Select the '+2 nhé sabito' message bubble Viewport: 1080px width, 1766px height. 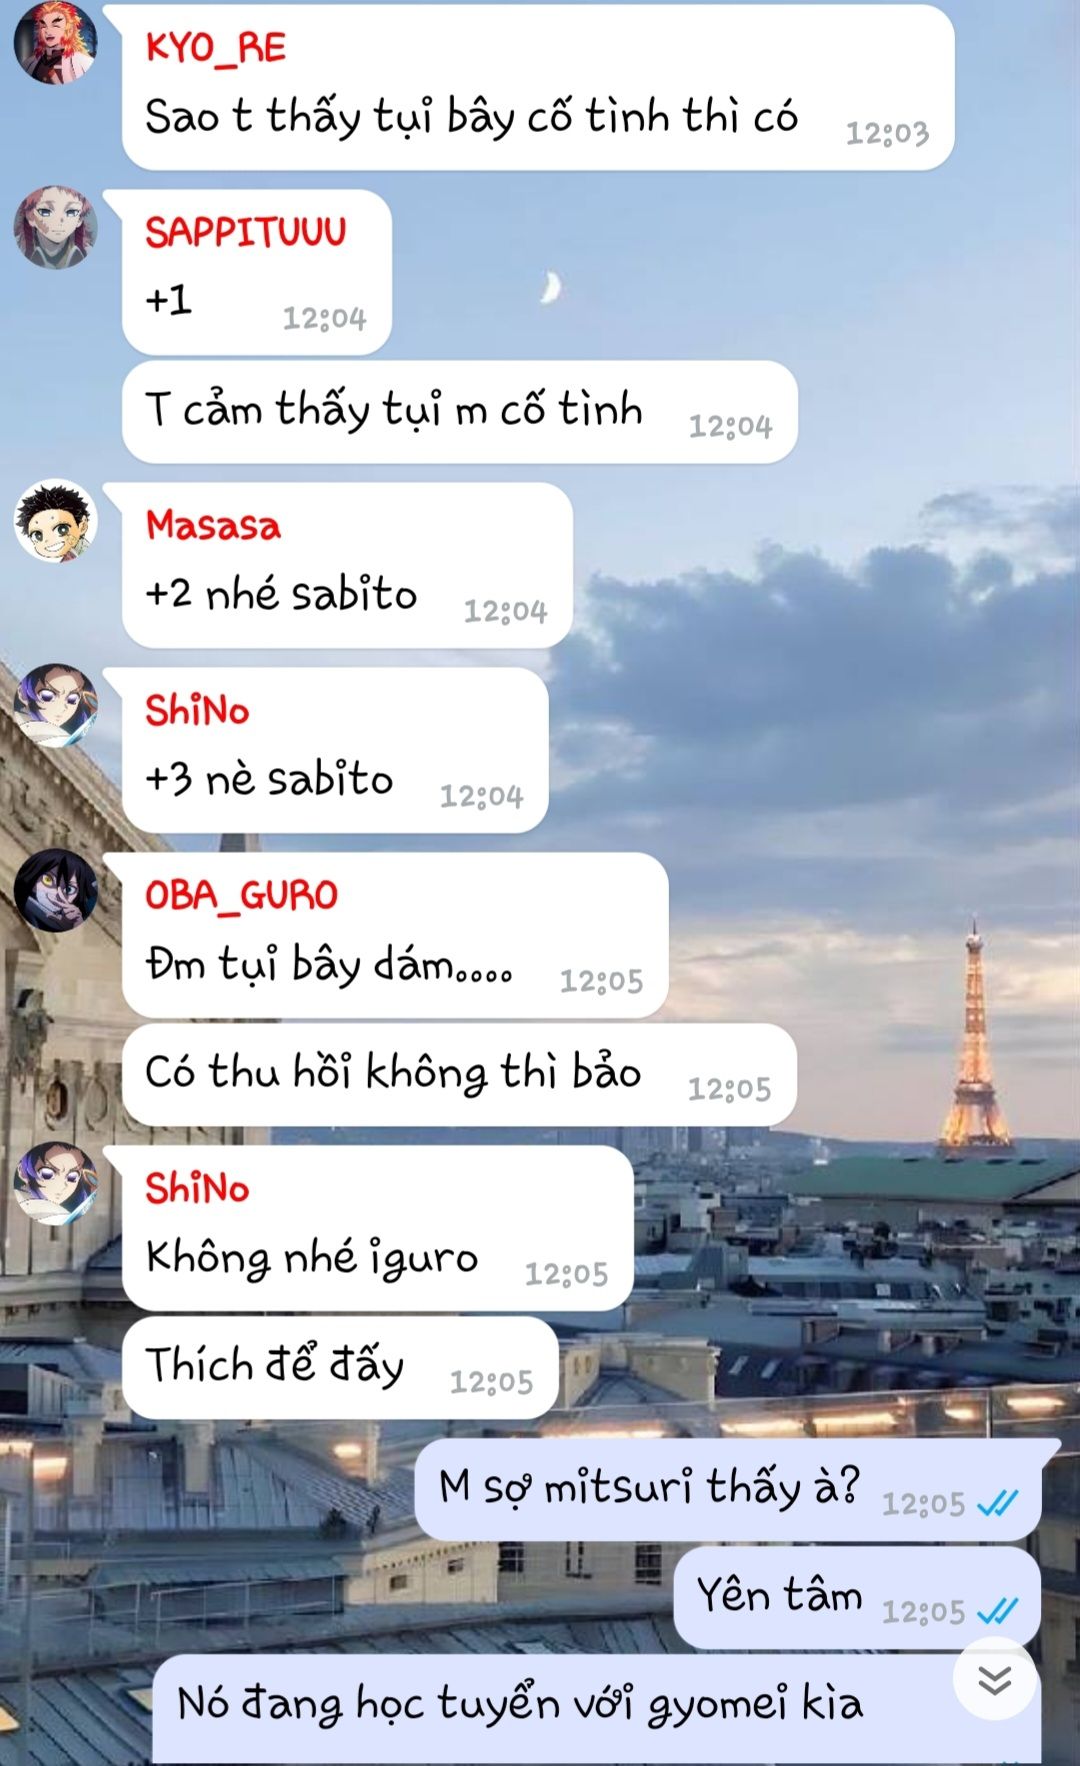(347, 565)
